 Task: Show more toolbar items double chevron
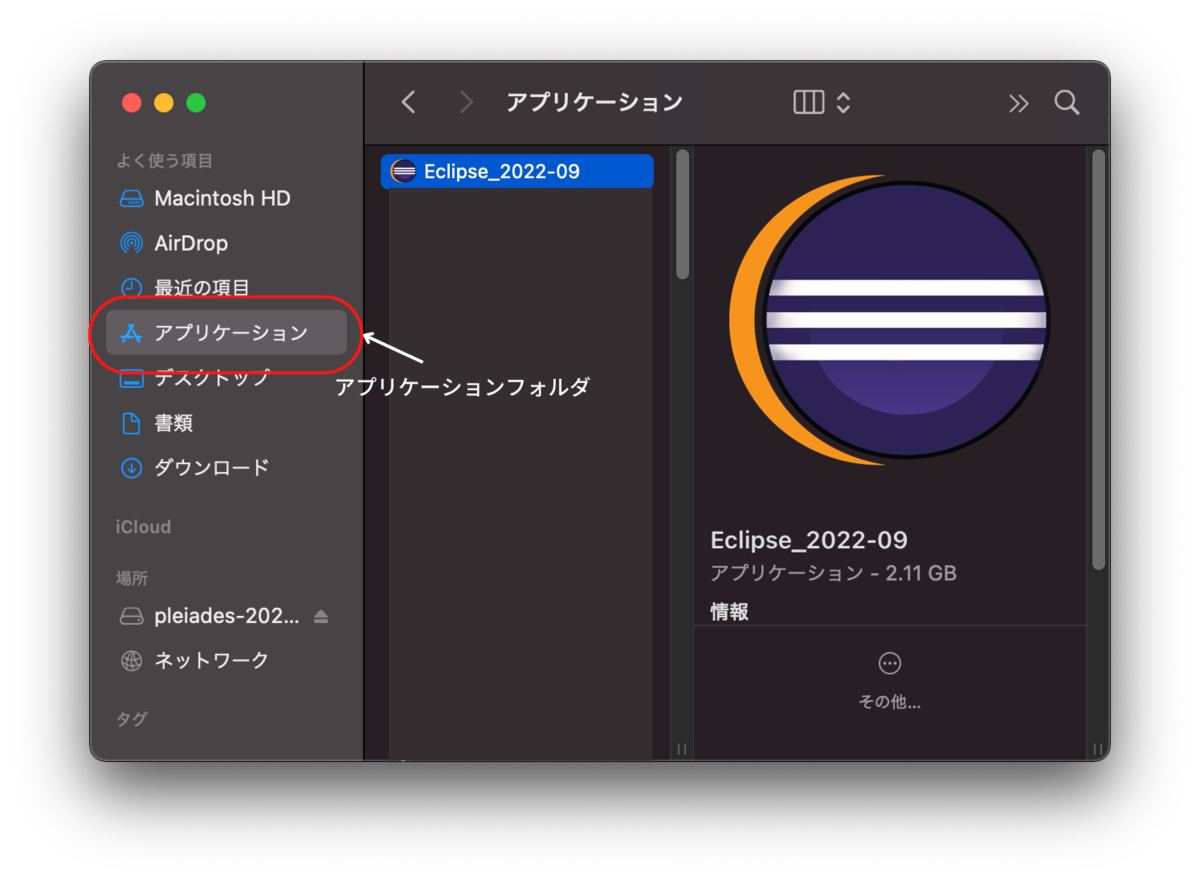[x=1018, y=103]
